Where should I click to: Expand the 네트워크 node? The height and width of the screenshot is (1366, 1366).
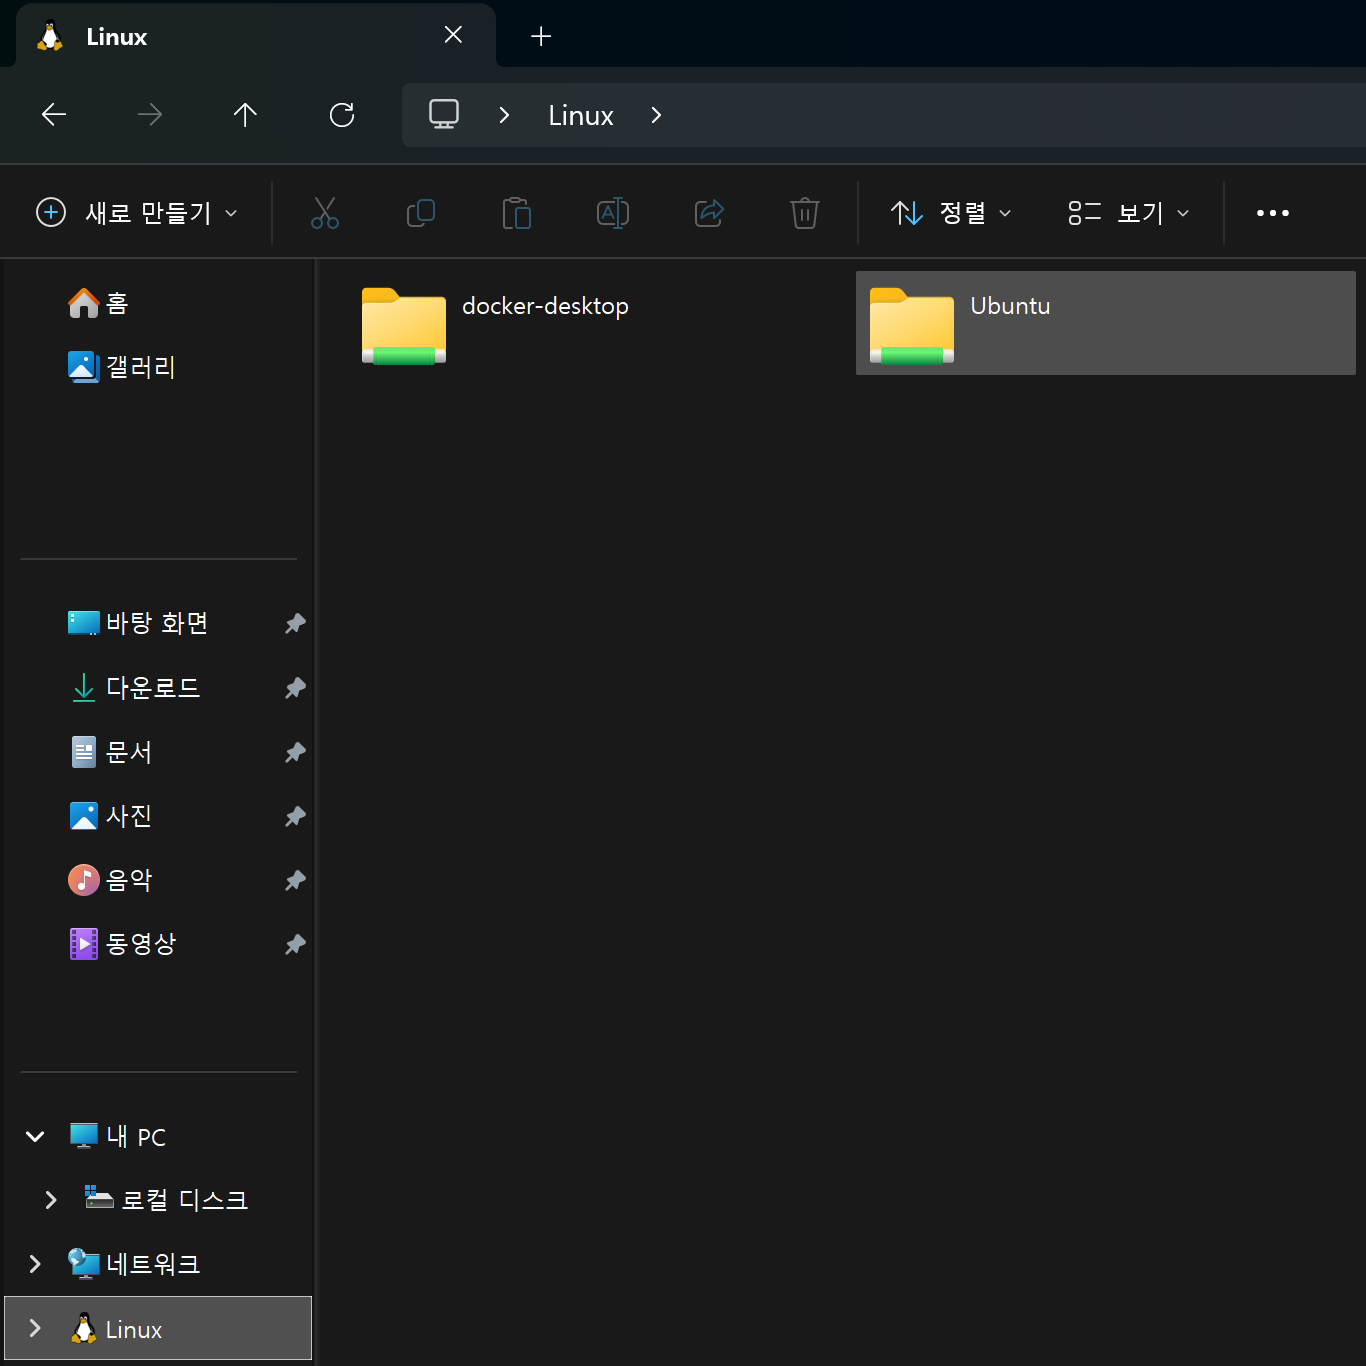pyautogui.click(x=35, y=1264)
